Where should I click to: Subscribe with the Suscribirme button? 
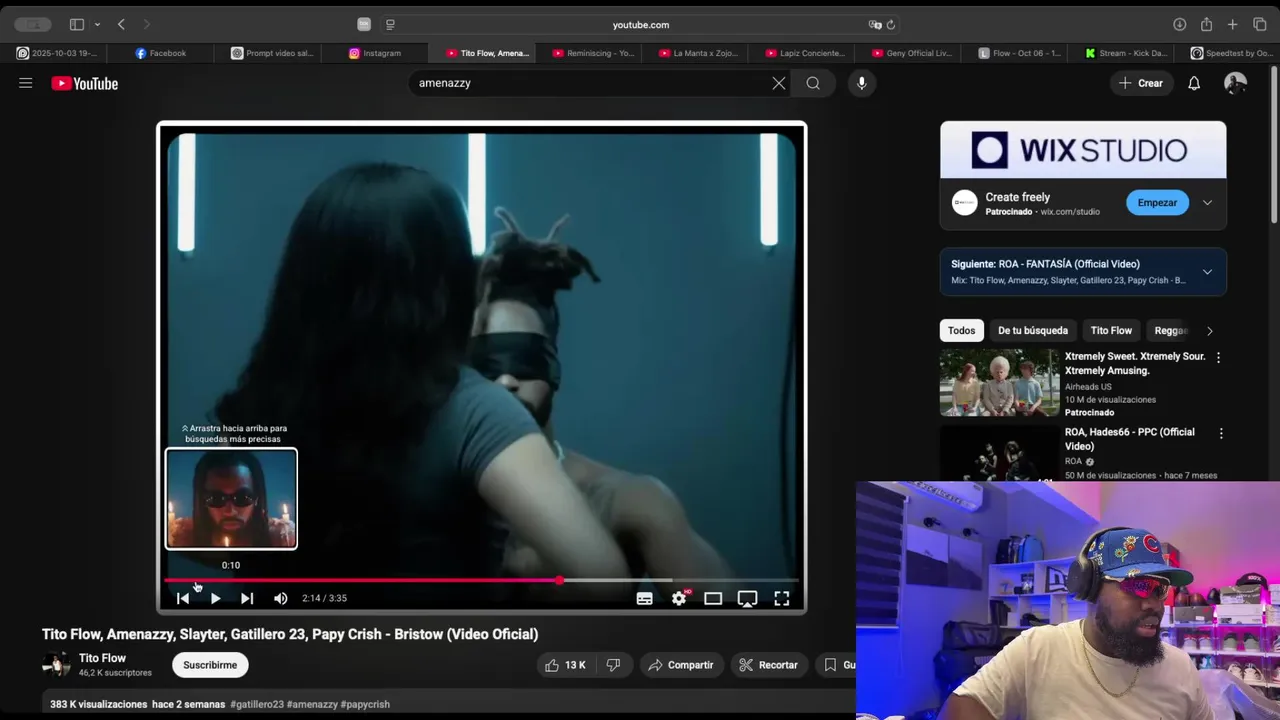[x=210, y=665]
